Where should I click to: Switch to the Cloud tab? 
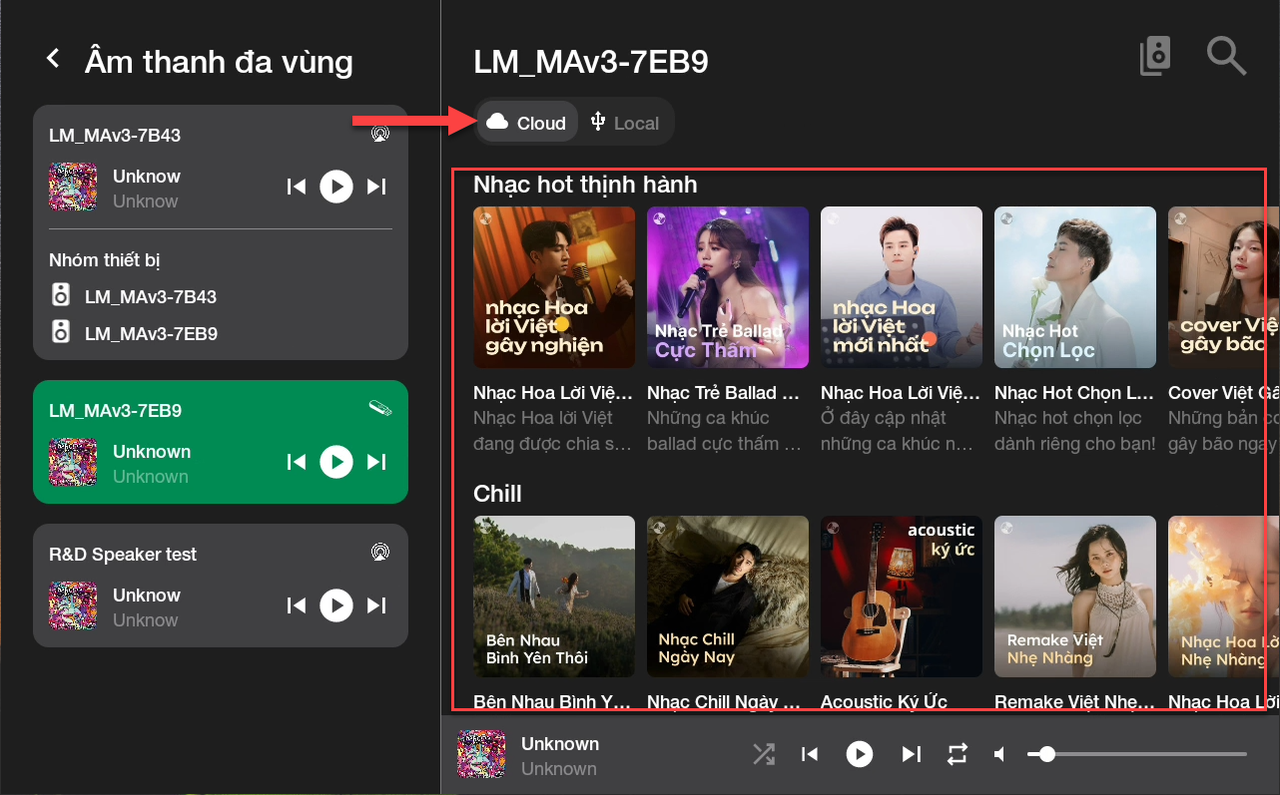point(527,123)
